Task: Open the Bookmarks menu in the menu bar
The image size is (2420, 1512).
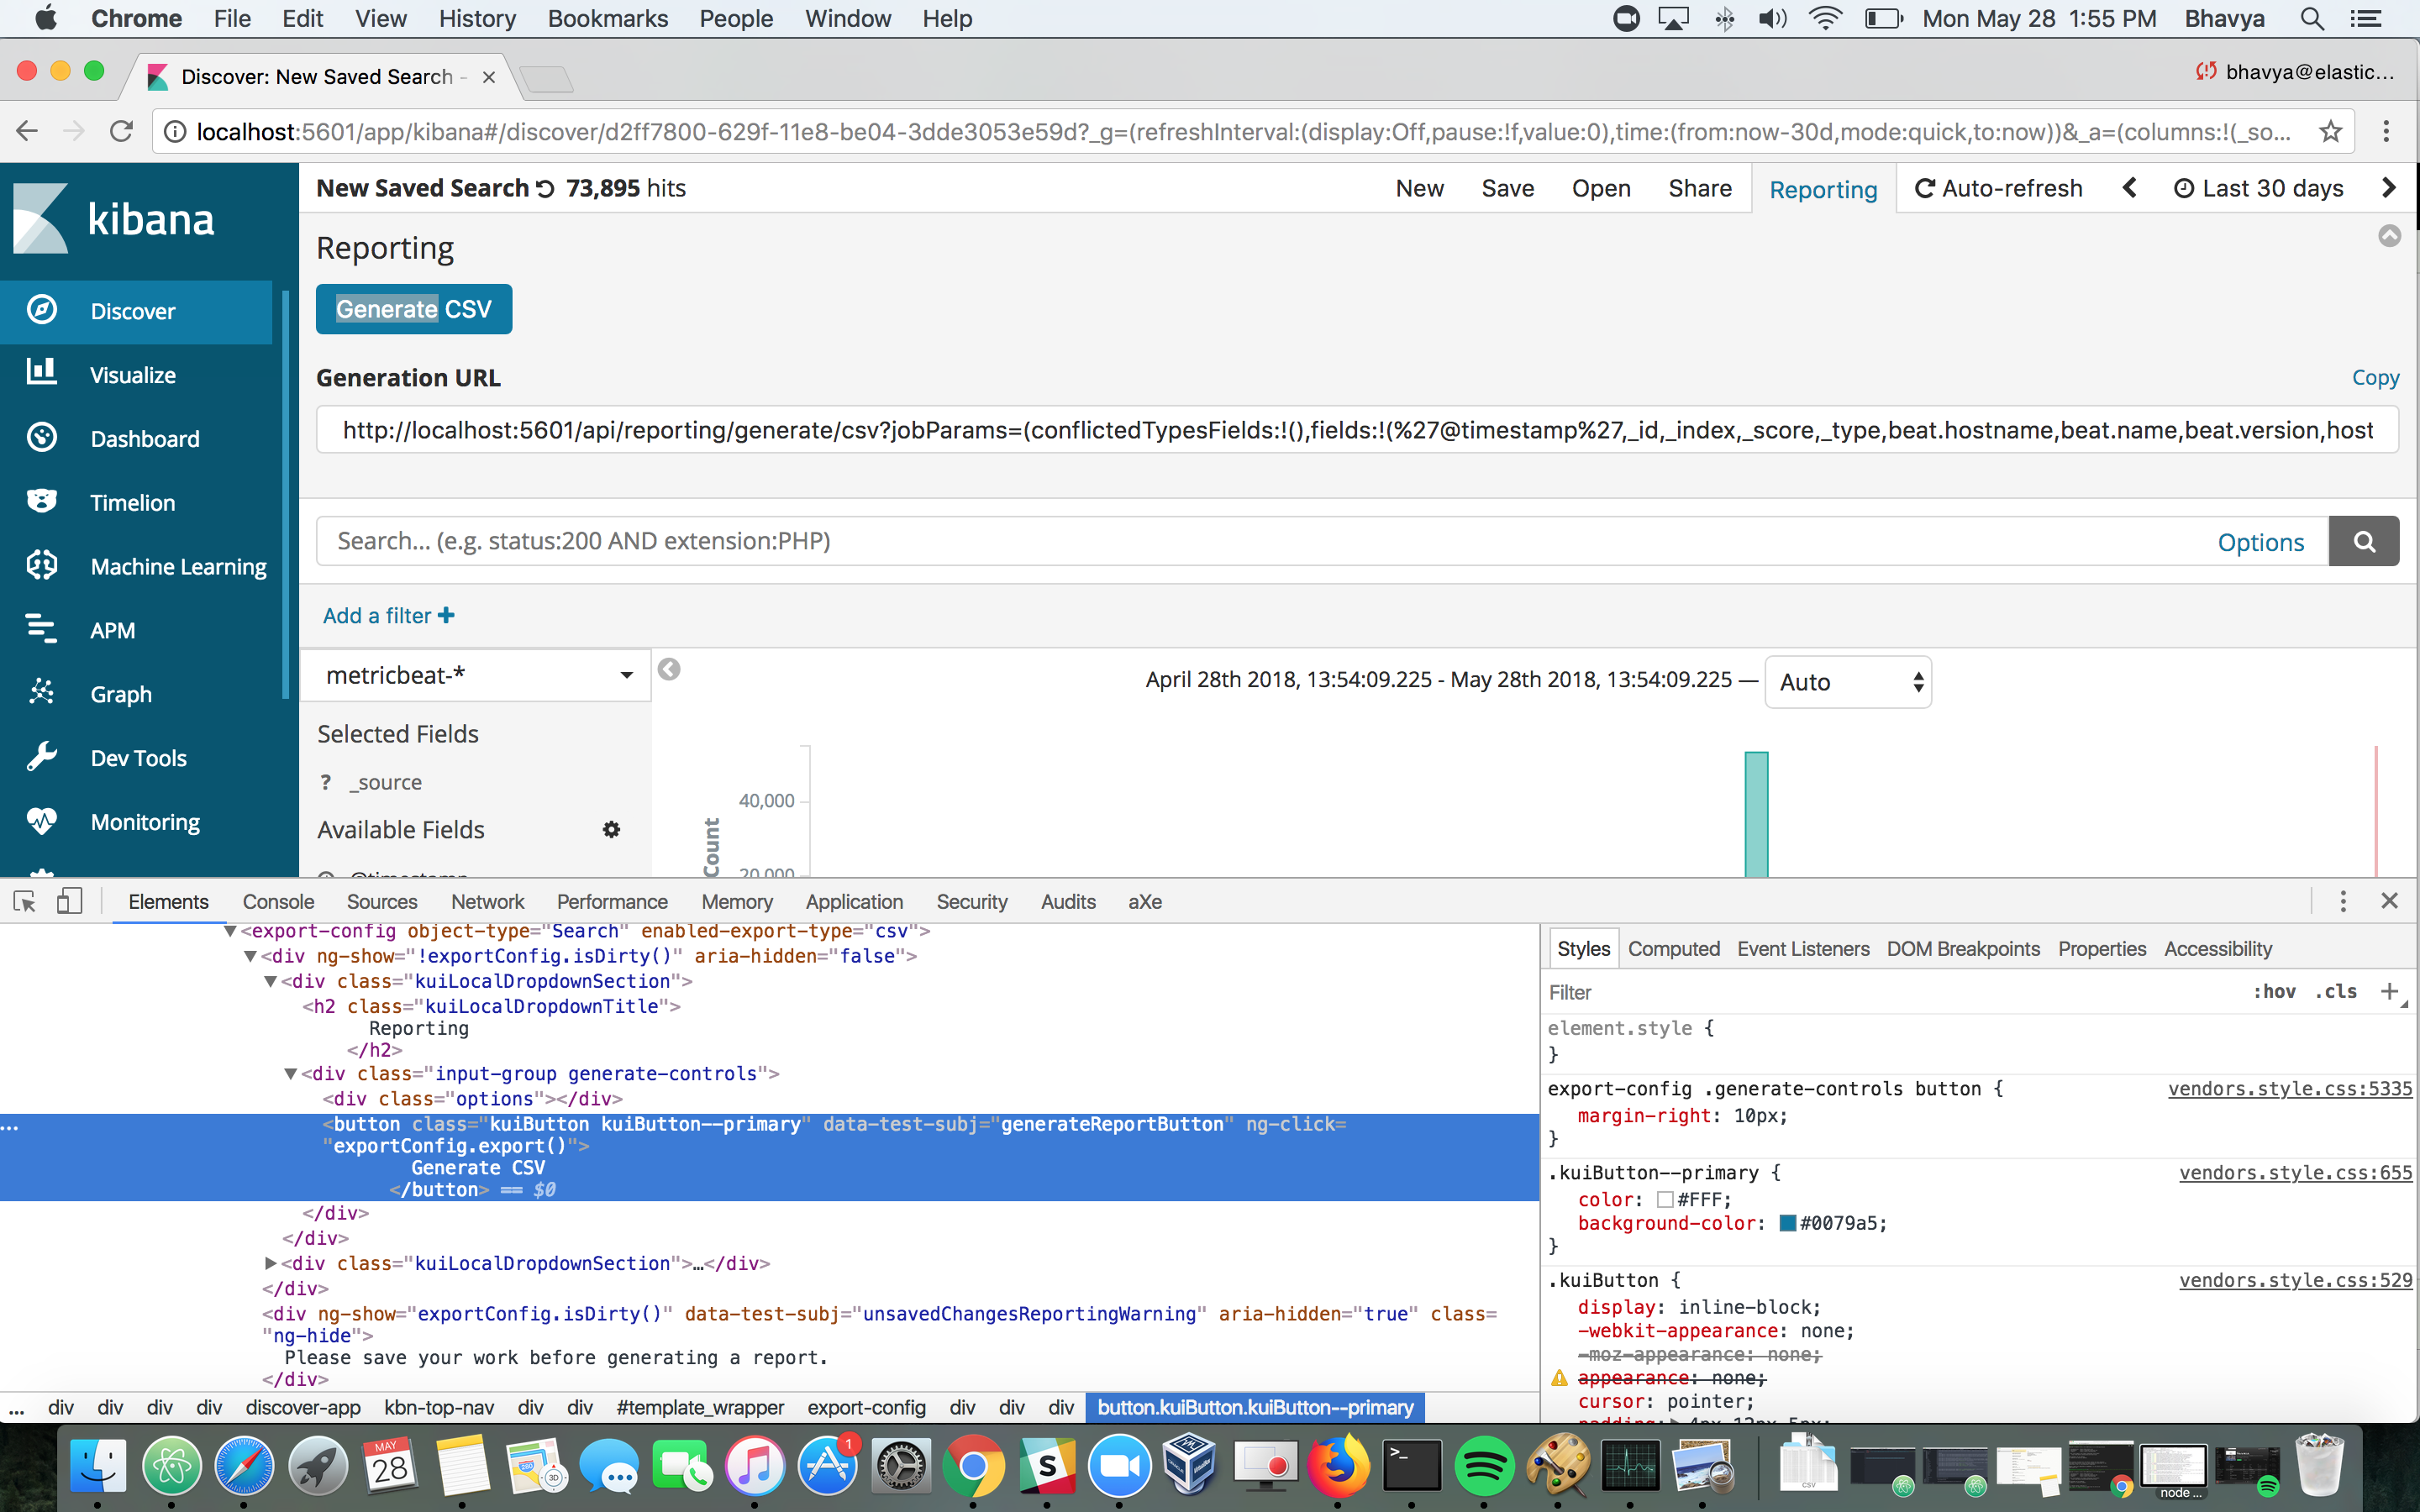Action: click(x=607, y=18)
